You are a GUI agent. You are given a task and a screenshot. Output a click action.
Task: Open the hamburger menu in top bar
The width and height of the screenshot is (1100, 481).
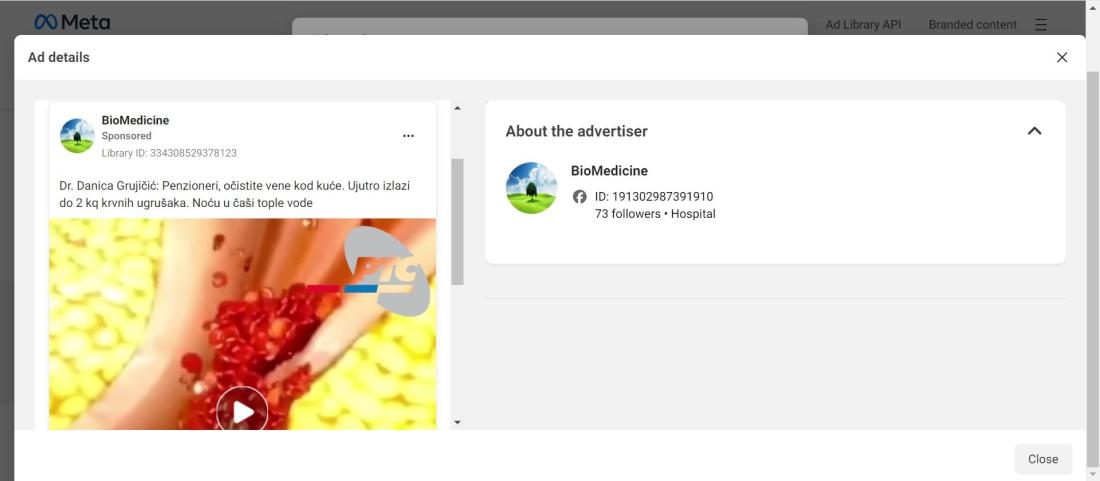tap(1041, 25)
